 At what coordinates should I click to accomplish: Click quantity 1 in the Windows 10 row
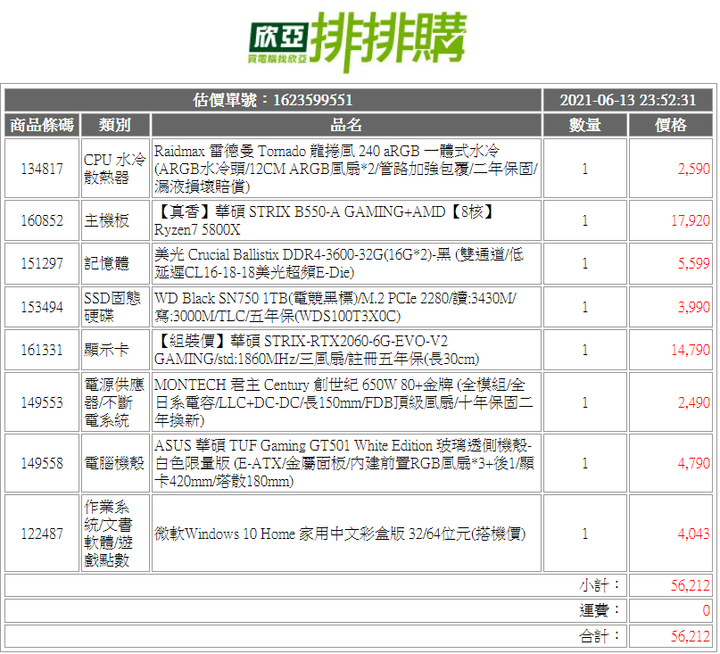click(x=585, y=534)
